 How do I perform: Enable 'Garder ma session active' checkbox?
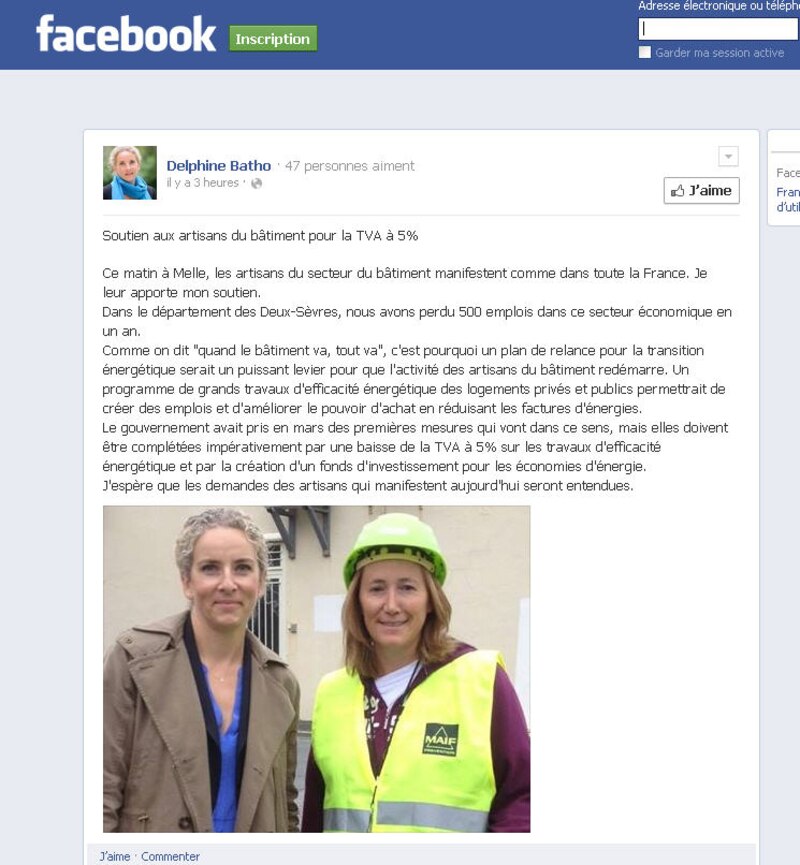click(644, 52)
